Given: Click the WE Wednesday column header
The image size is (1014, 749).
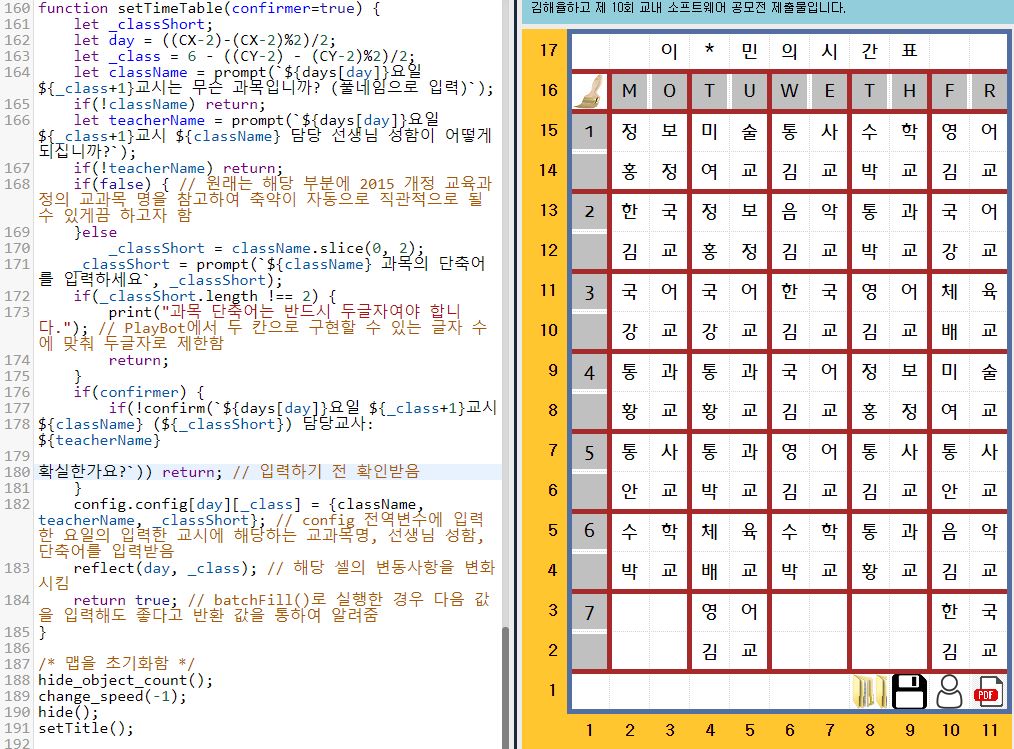Looking at the screenshot, I should pos(809,91).
